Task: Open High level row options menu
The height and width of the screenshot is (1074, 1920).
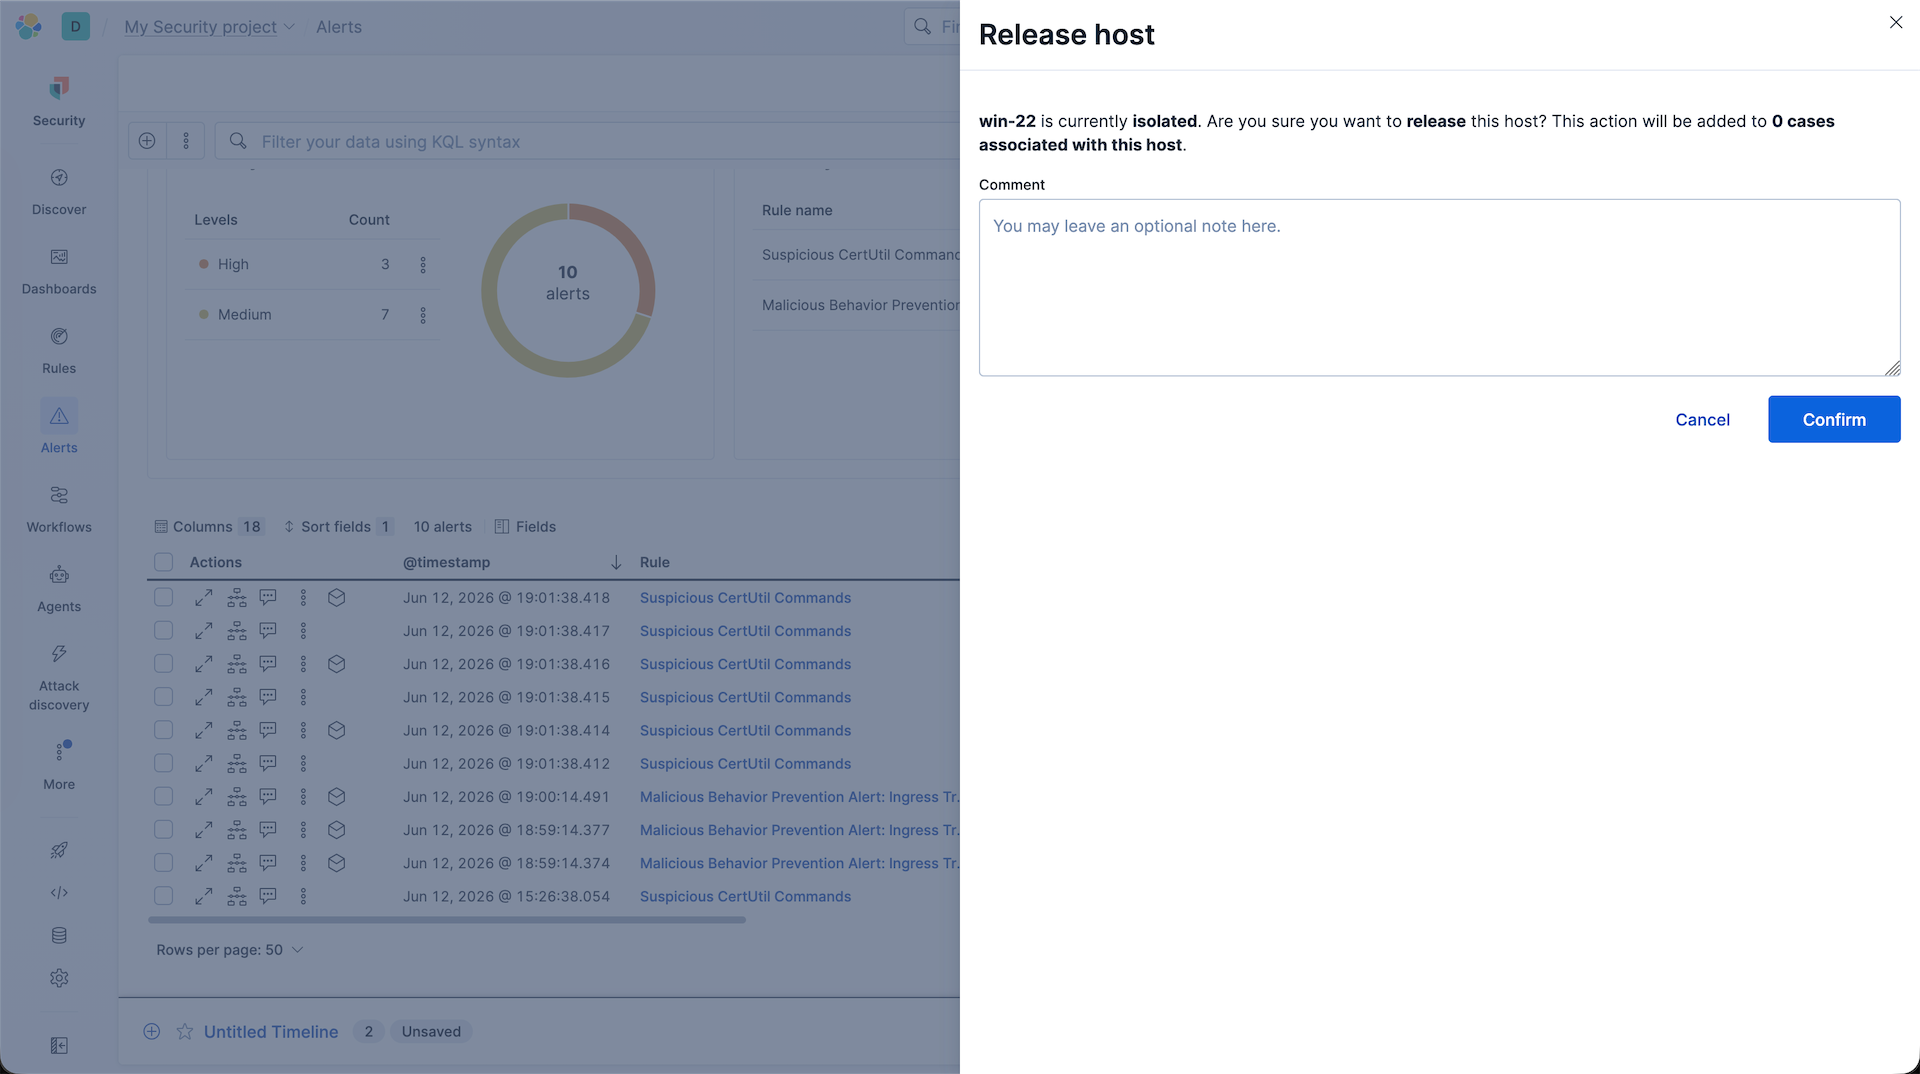Action: (x=423, y=265)
